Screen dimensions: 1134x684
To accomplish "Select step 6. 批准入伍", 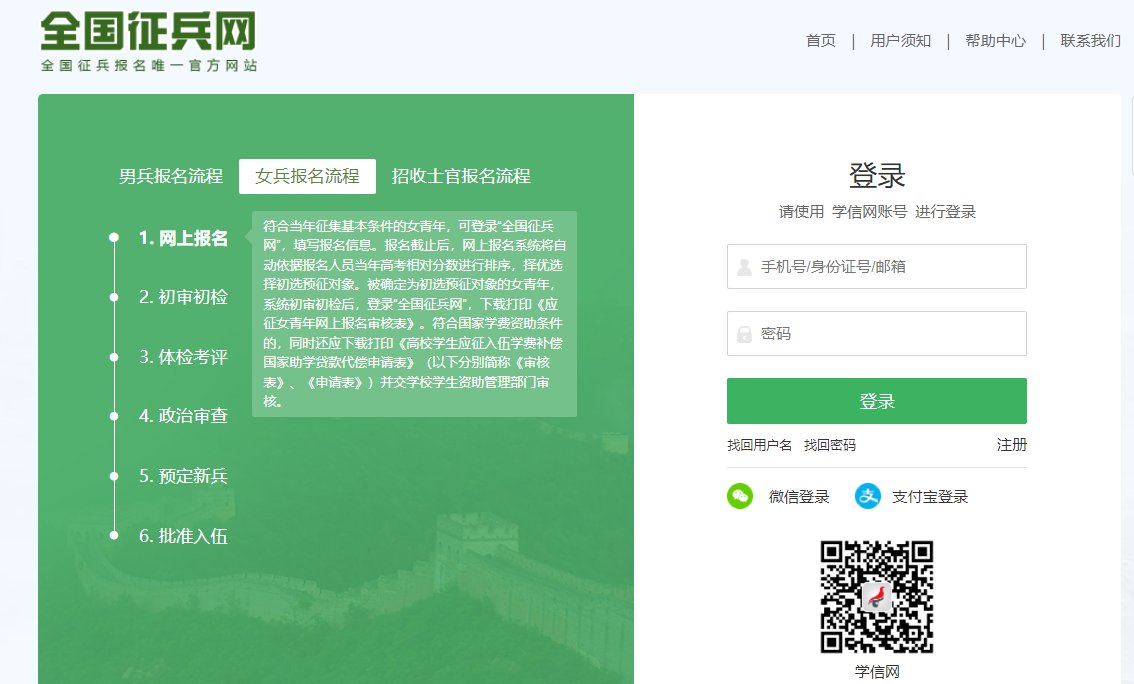I will pos(183,536).
